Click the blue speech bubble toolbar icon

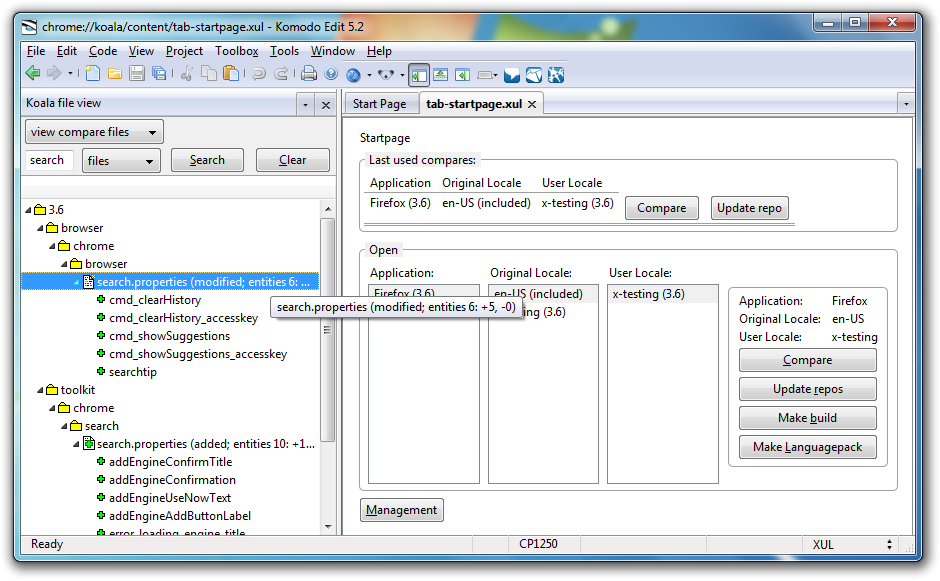tap(511, 75)
